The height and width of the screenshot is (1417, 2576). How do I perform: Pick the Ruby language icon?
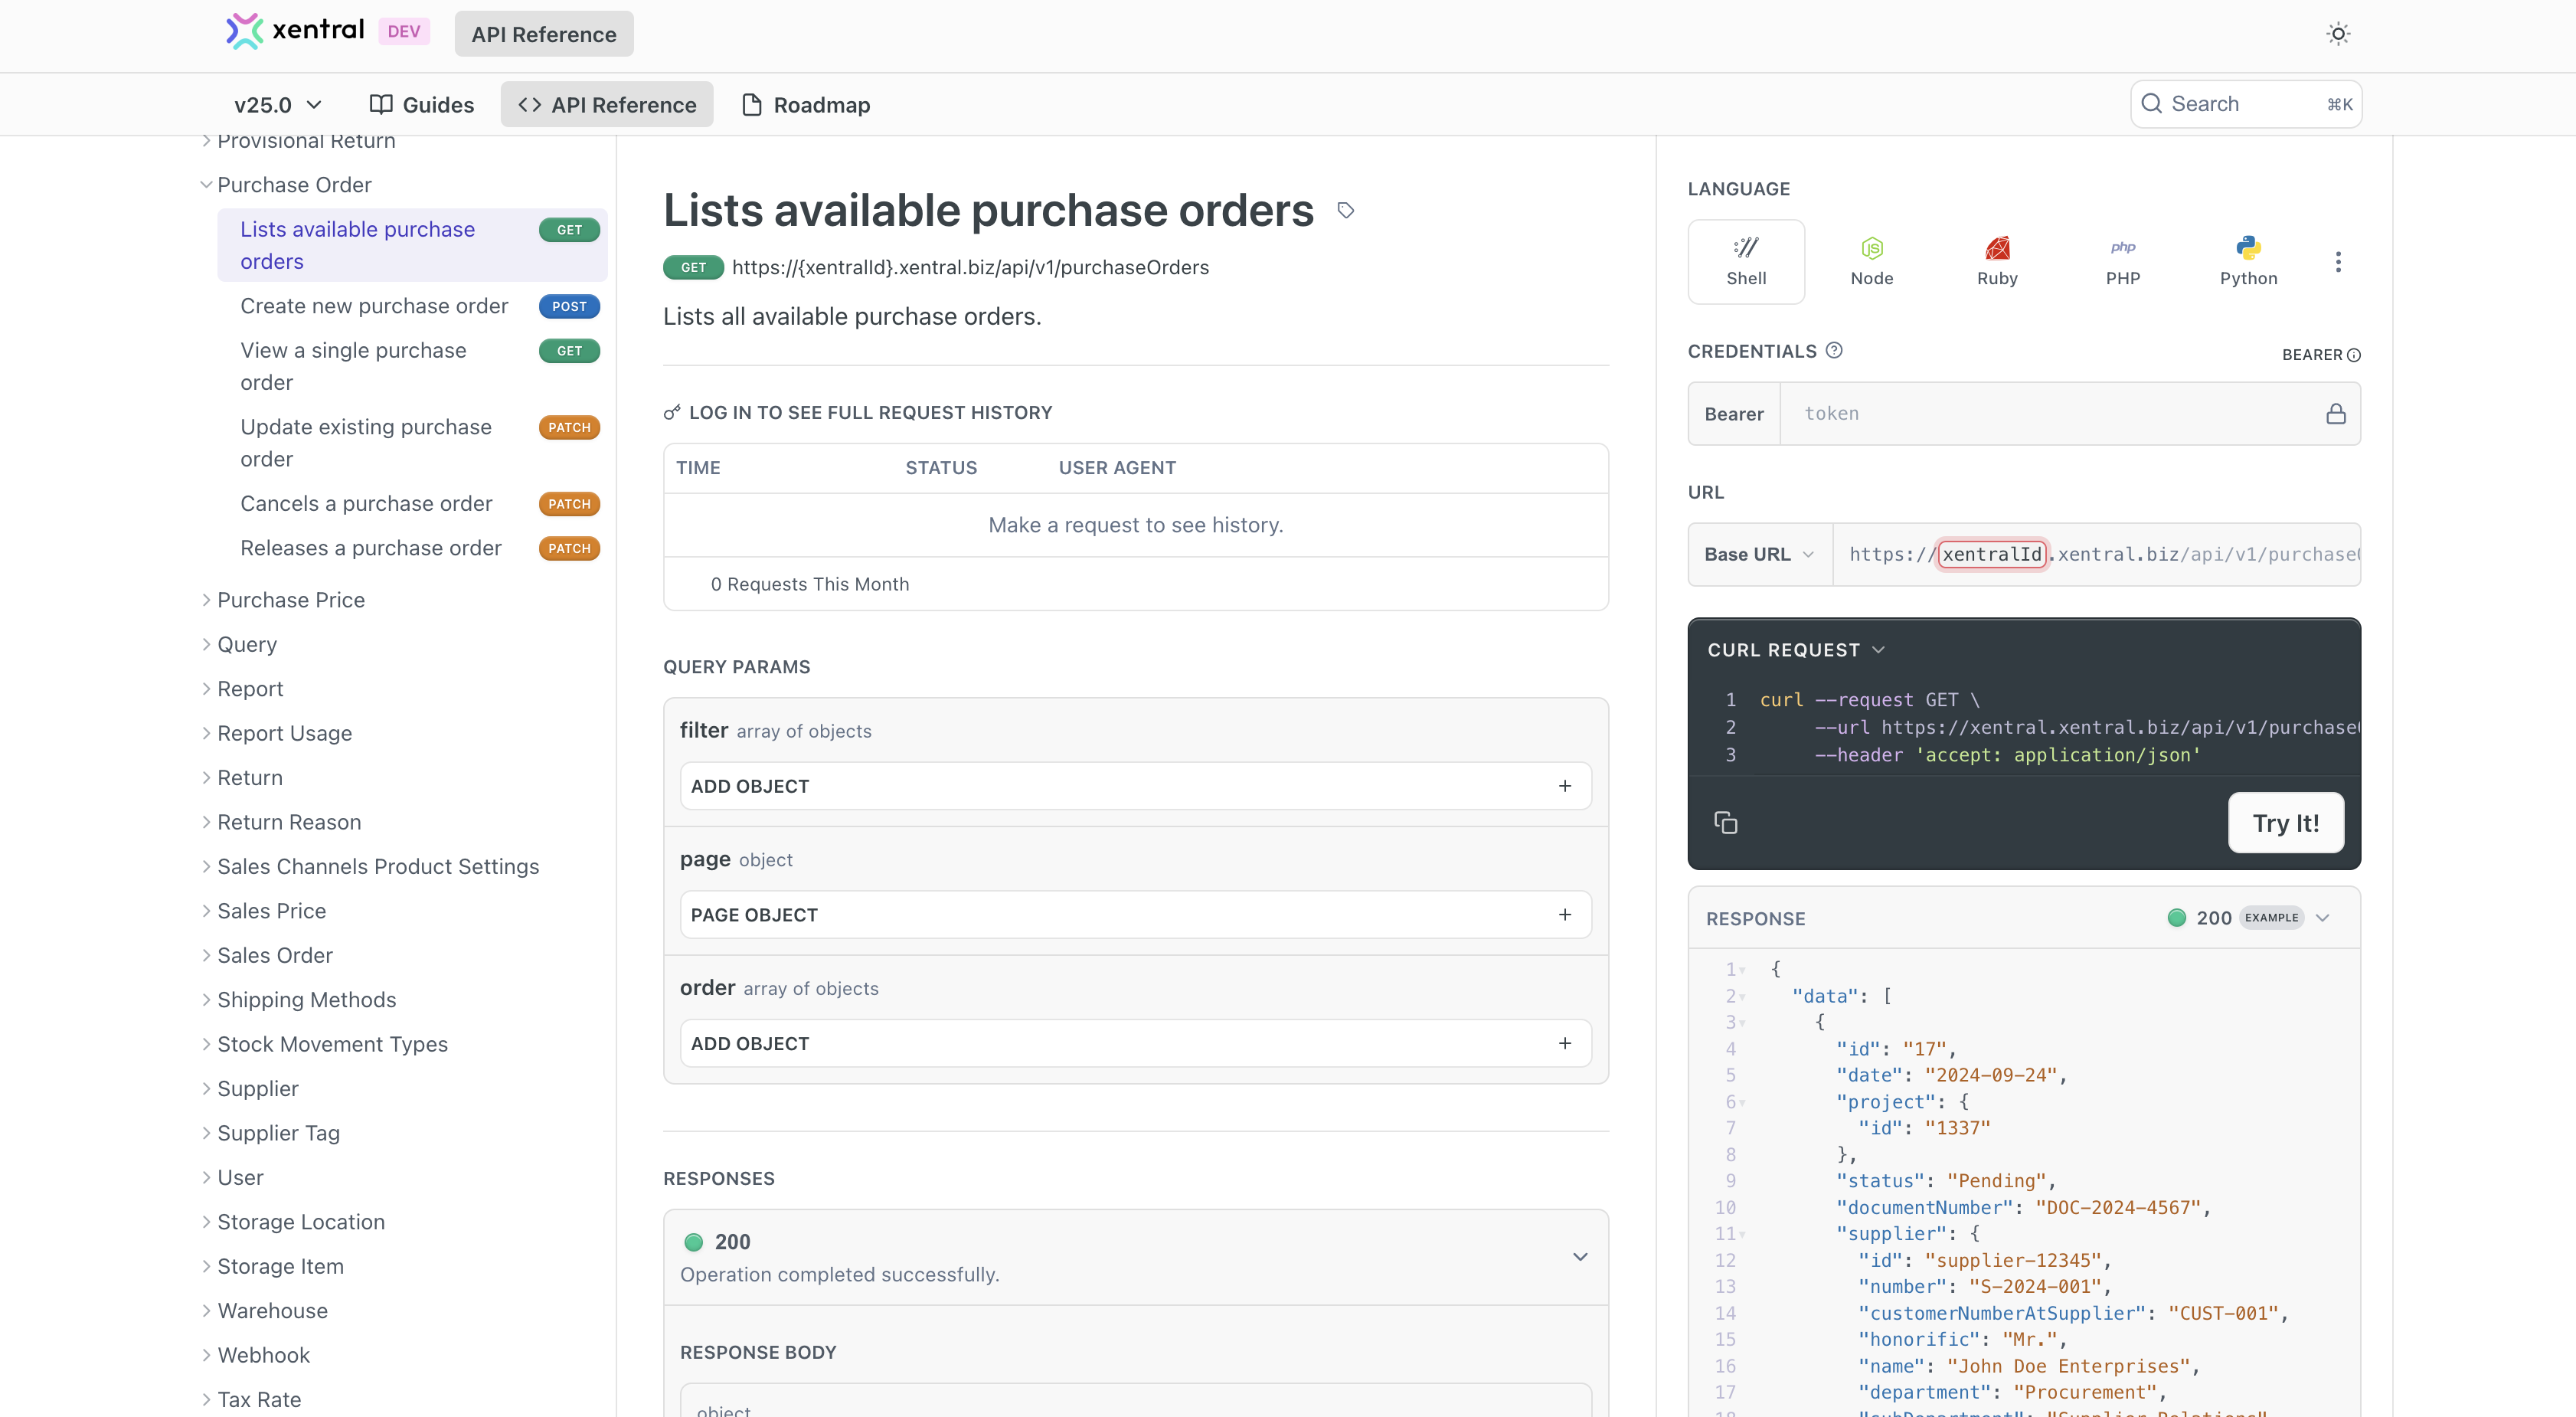coord(1996,261)
